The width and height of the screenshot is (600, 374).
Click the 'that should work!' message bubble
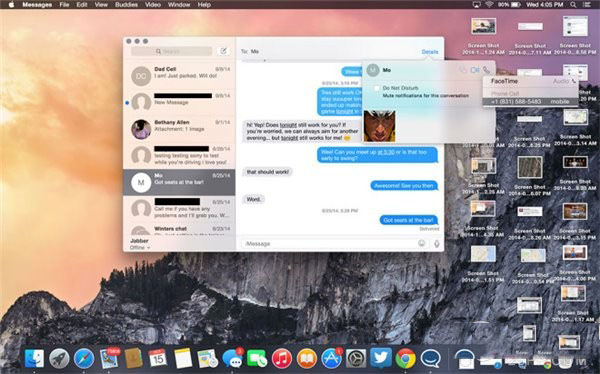coord(267,172)
